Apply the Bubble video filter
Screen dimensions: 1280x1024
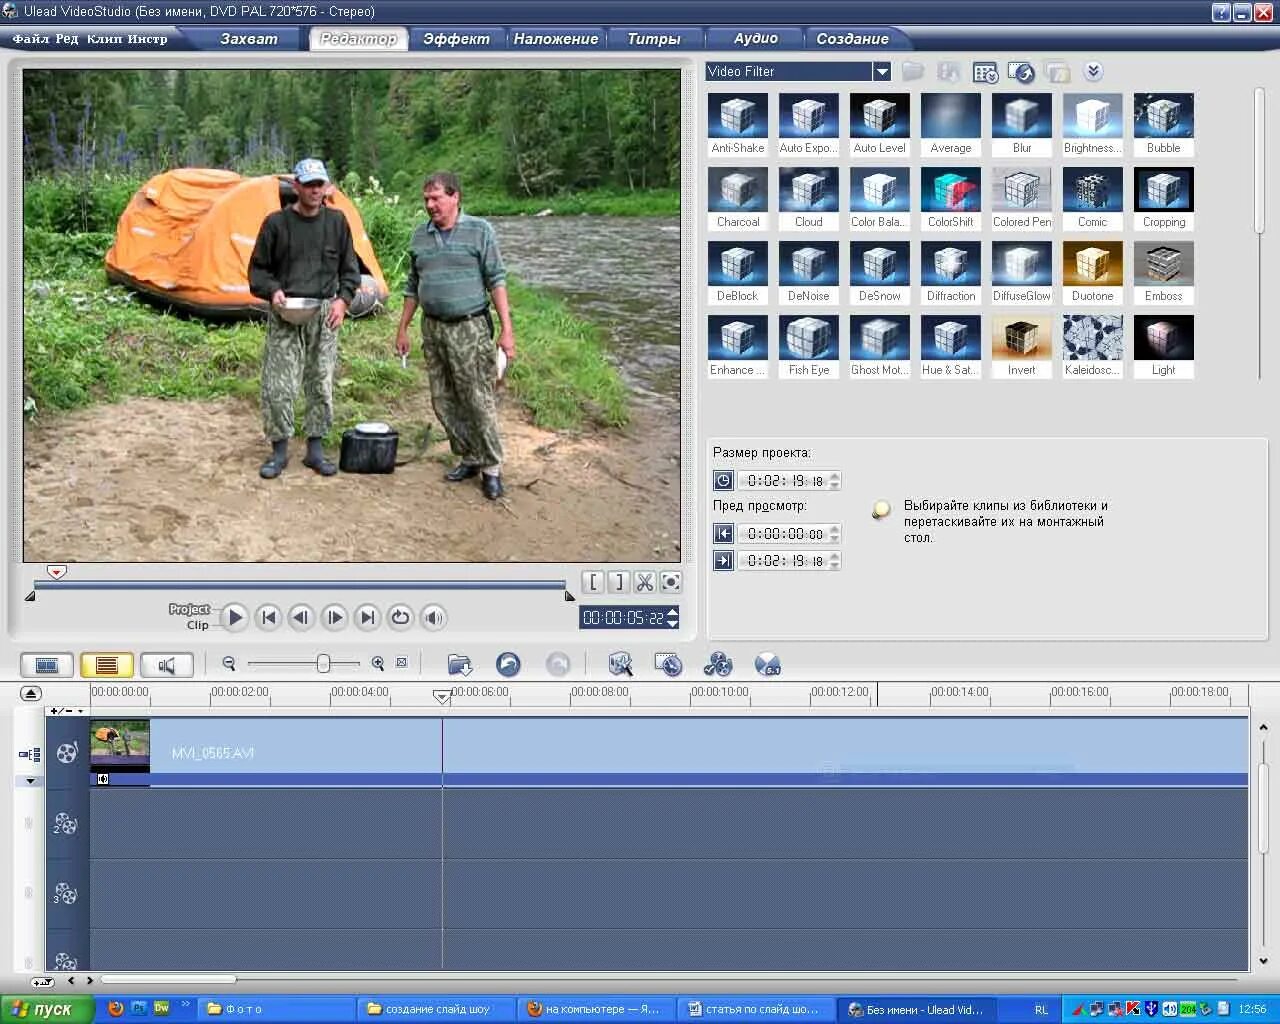tap(1163, 115)
